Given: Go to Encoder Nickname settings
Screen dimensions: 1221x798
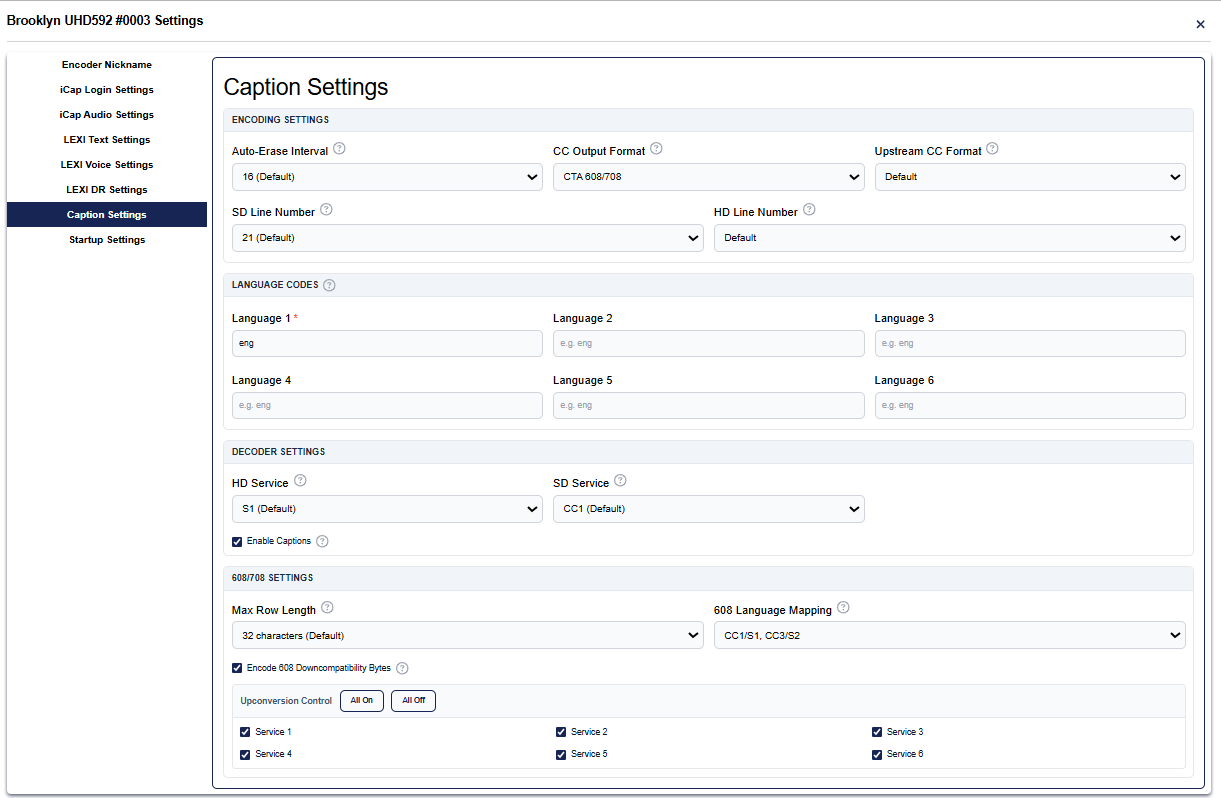Looking at the screenshot, I should (x=107, y=65).
